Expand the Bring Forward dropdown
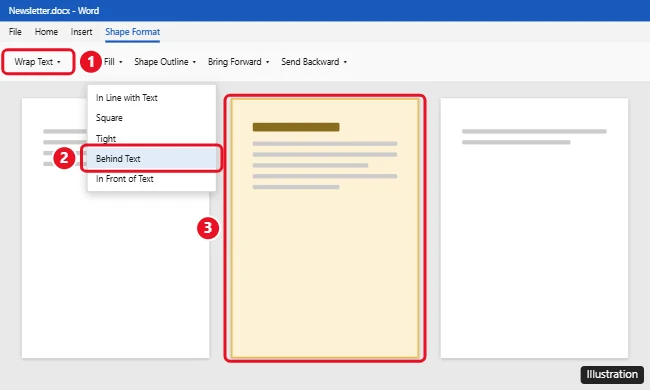 [238, 62]
